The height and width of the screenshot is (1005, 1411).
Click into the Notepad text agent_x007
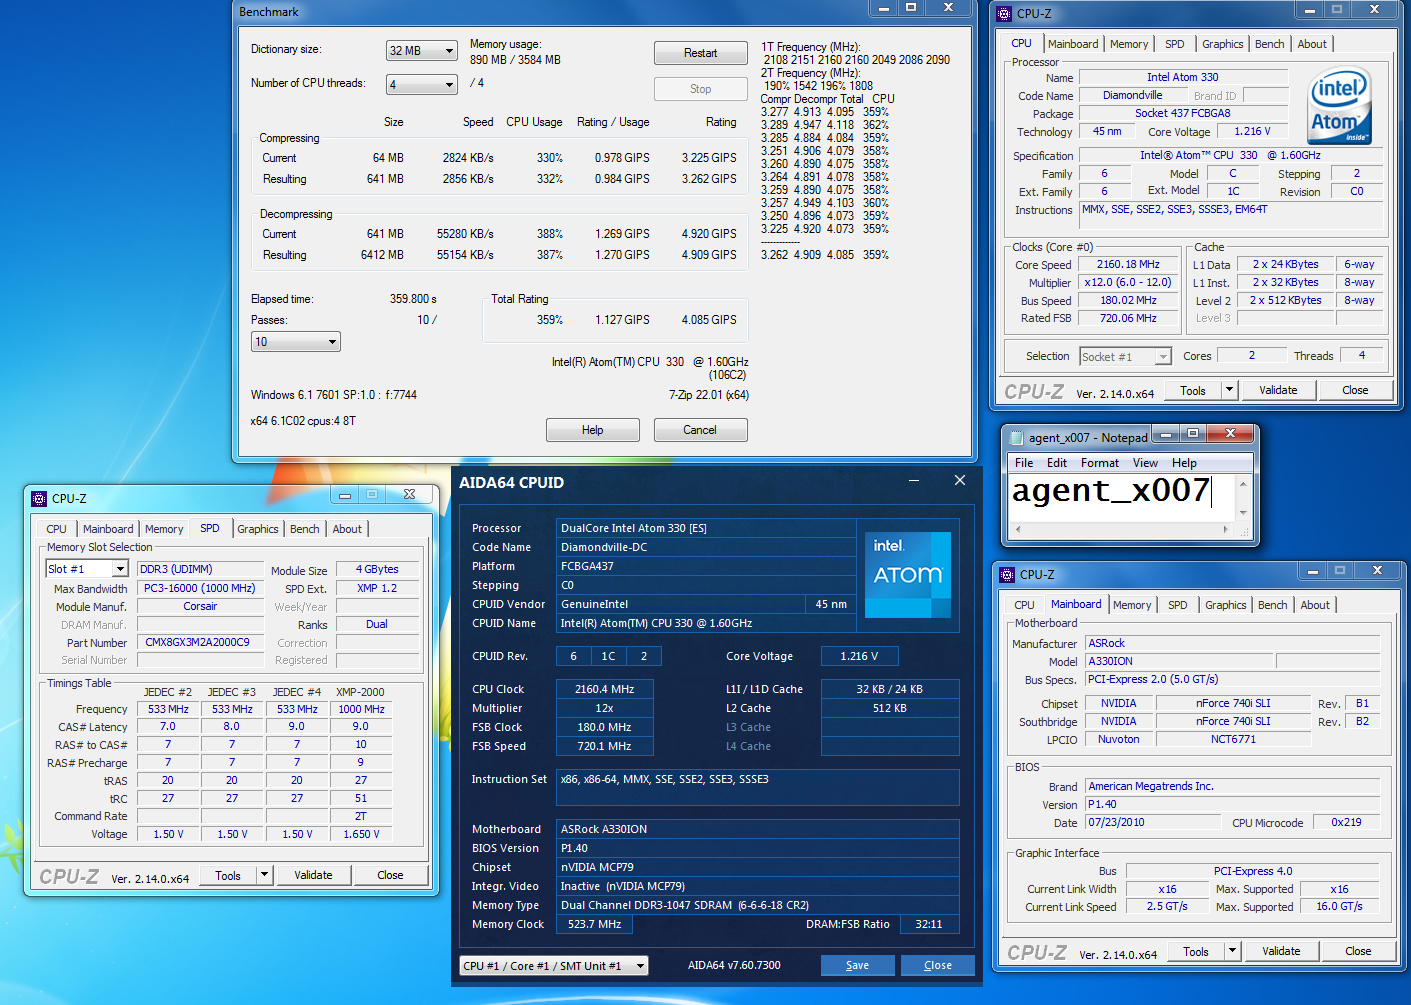tap(1110, 491)
